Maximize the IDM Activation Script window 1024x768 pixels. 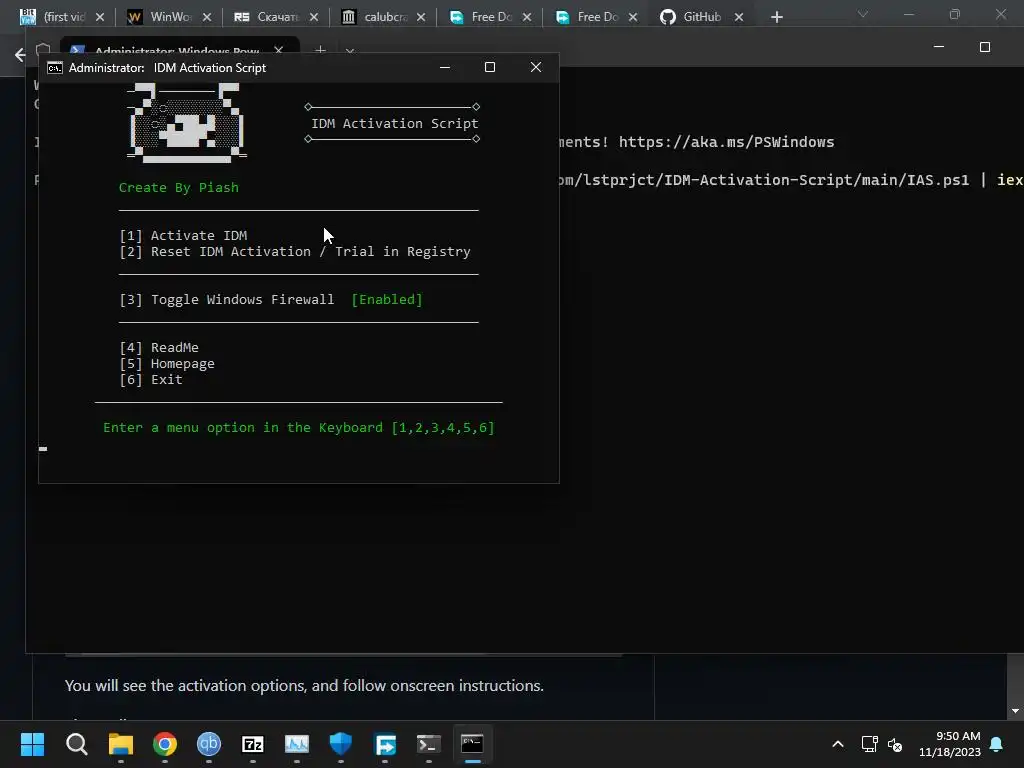click(x=490, y=67)
